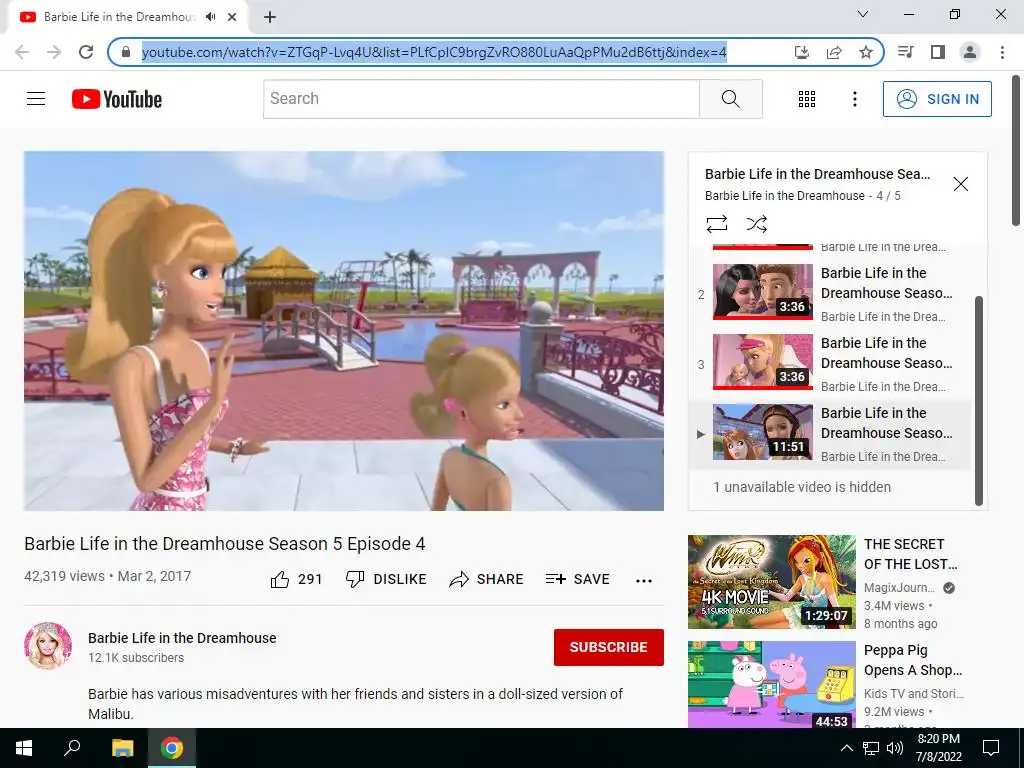Open the YouTube hamburger guide menu
This screenshot has width=1024, height=768.
36,99
